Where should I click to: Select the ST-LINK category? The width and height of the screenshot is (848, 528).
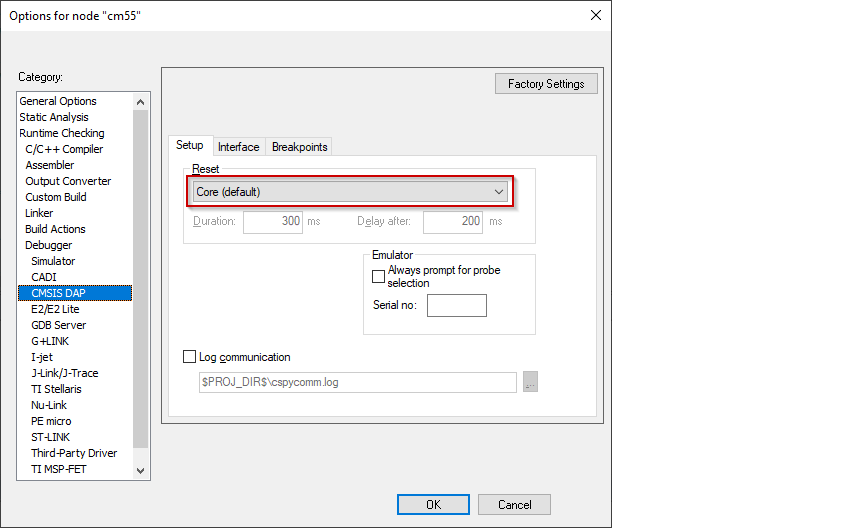(x=51, y=437)
